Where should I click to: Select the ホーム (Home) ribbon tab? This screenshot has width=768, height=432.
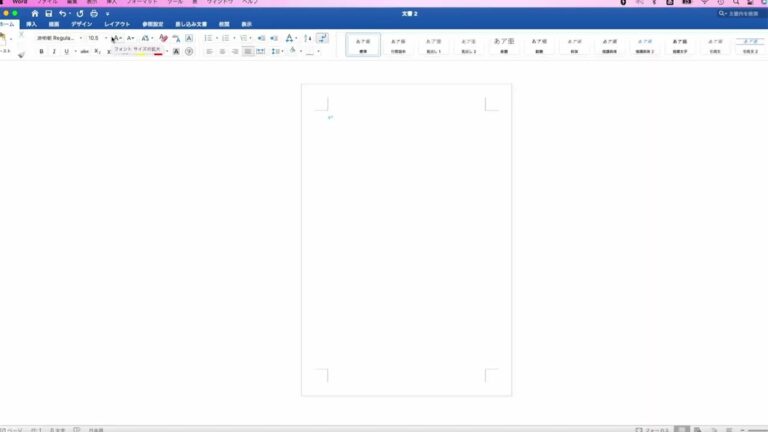pyautogui.click(x=7, y=24)
